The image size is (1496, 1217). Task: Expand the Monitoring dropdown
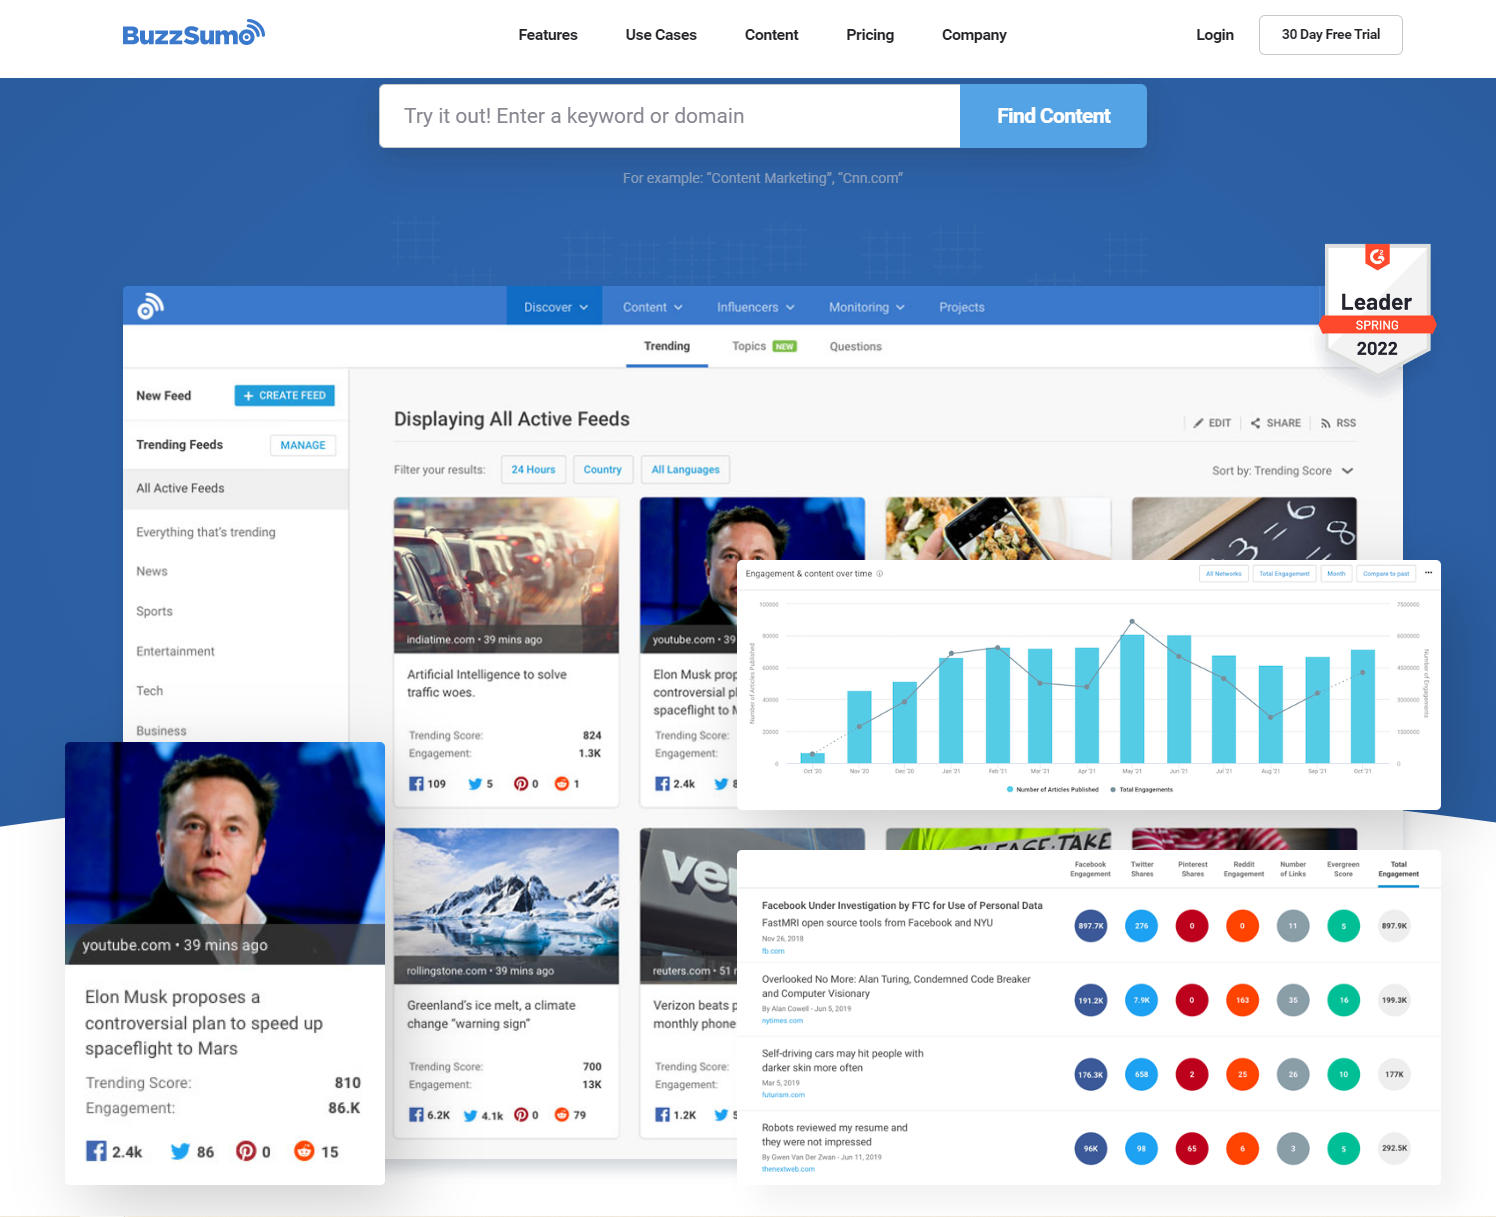[866, 307]
